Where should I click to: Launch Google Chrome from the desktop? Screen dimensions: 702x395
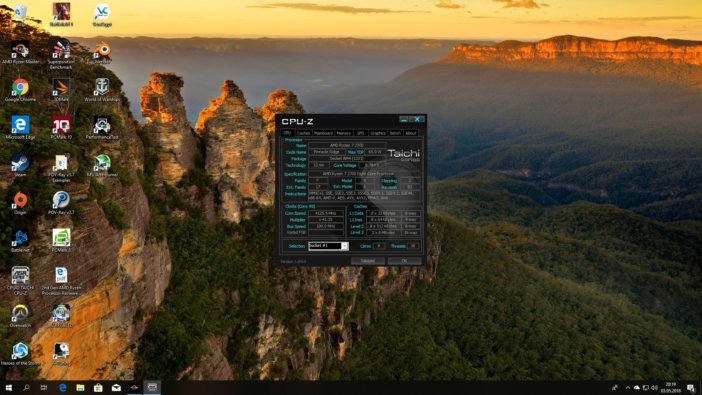point(20,90)
